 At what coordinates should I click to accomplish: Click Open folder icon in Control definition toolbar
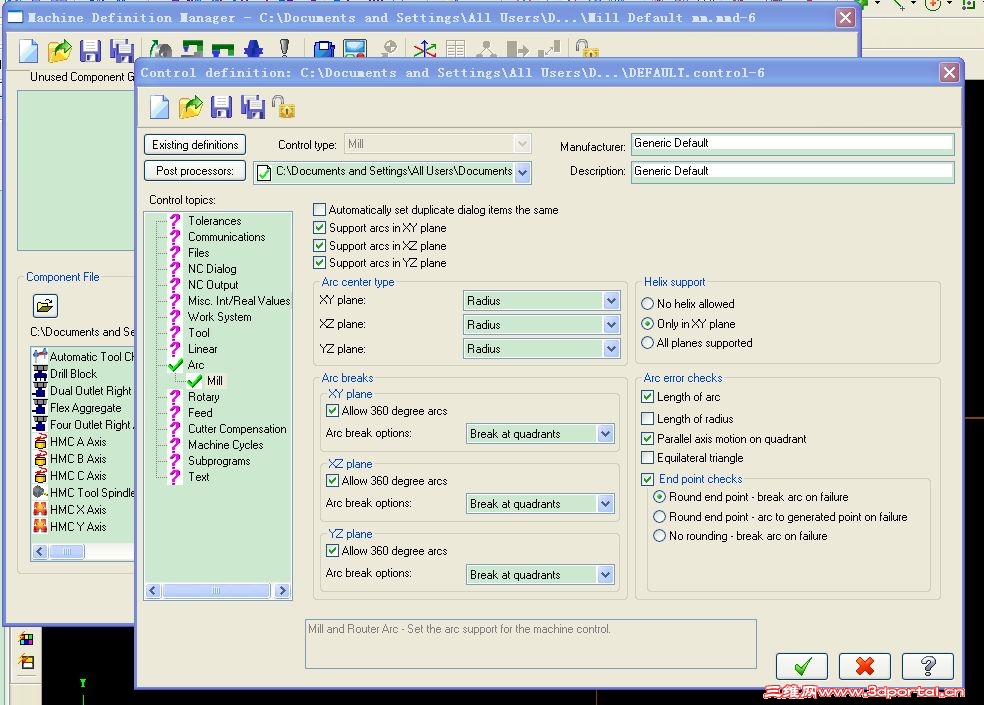pos(191,107)
